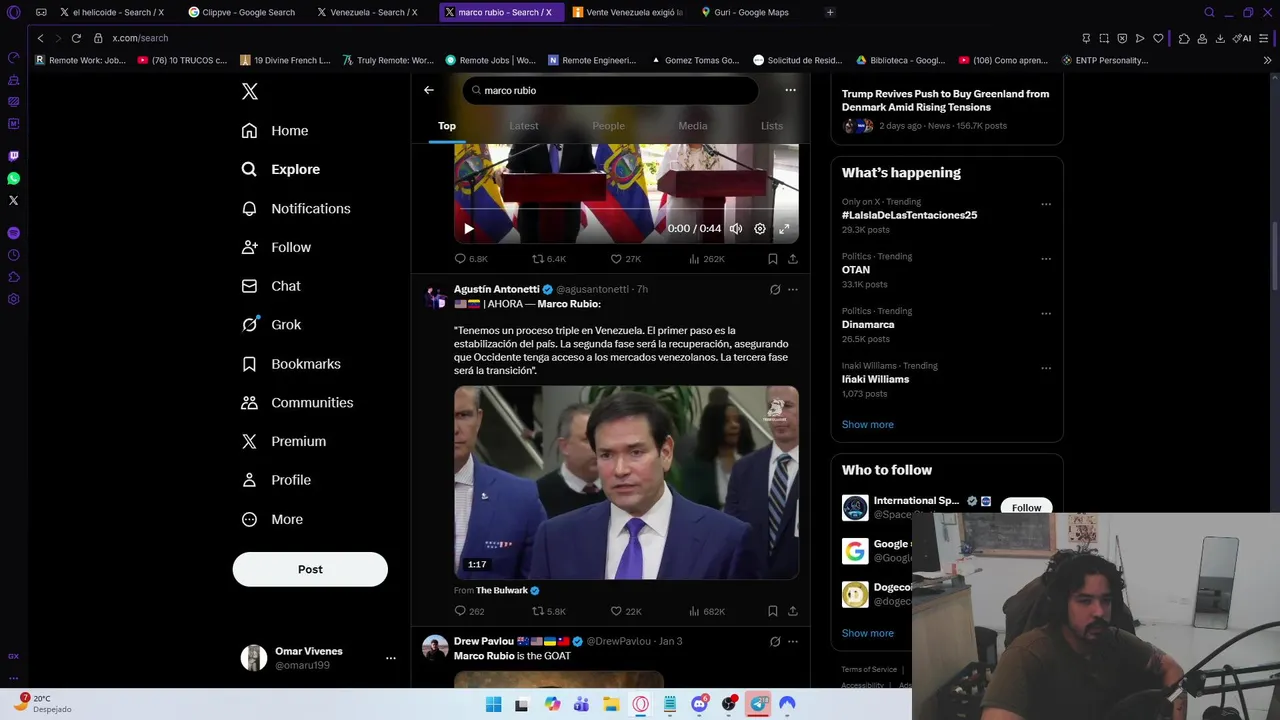Click Grok icon on Agustín Antonetti post

pos(775,290)
